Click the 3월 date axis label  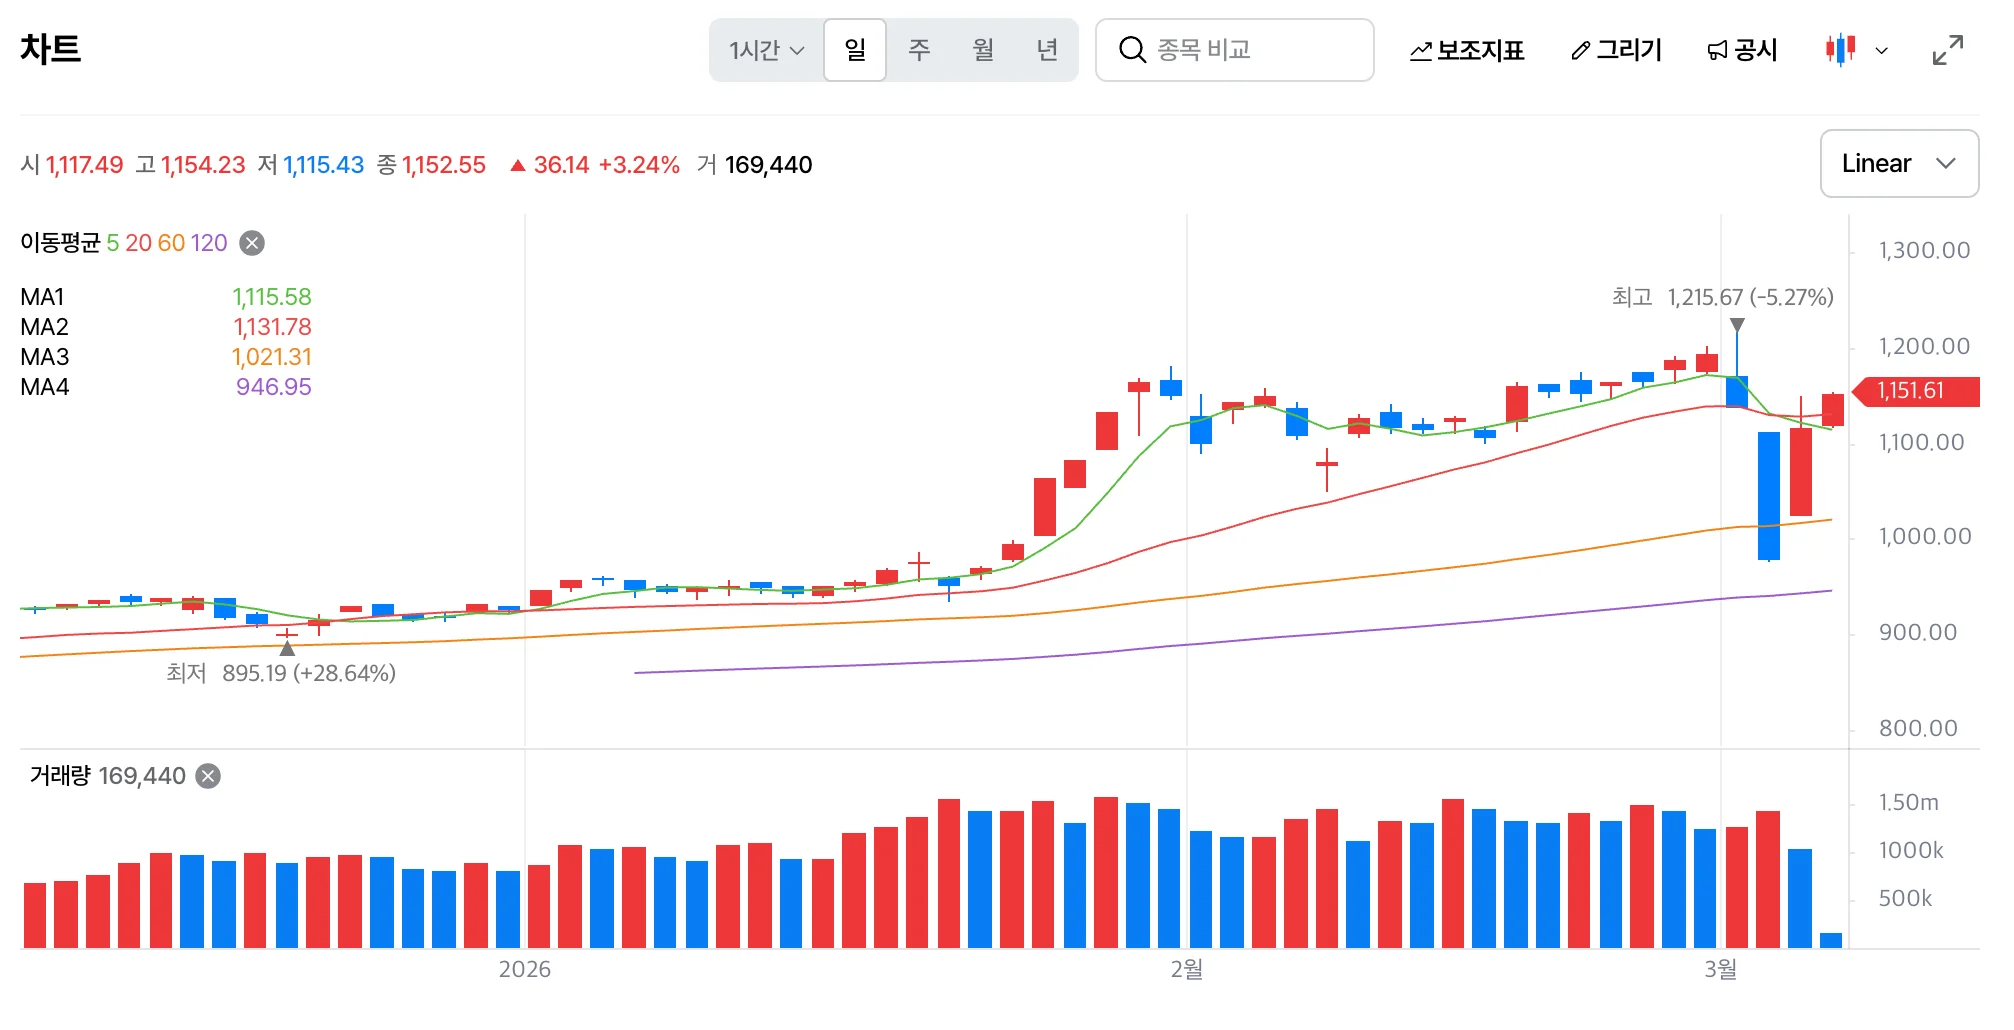1721,969
